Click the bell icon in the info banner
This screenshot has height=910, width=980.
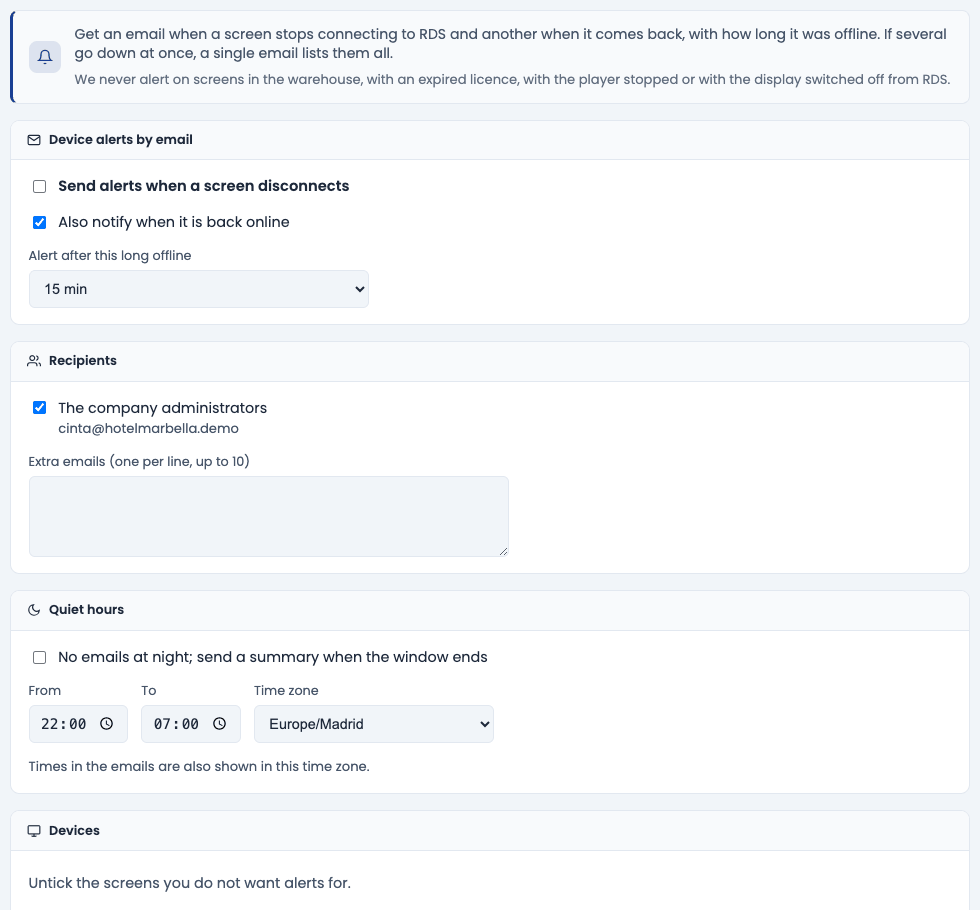point(45,57)
